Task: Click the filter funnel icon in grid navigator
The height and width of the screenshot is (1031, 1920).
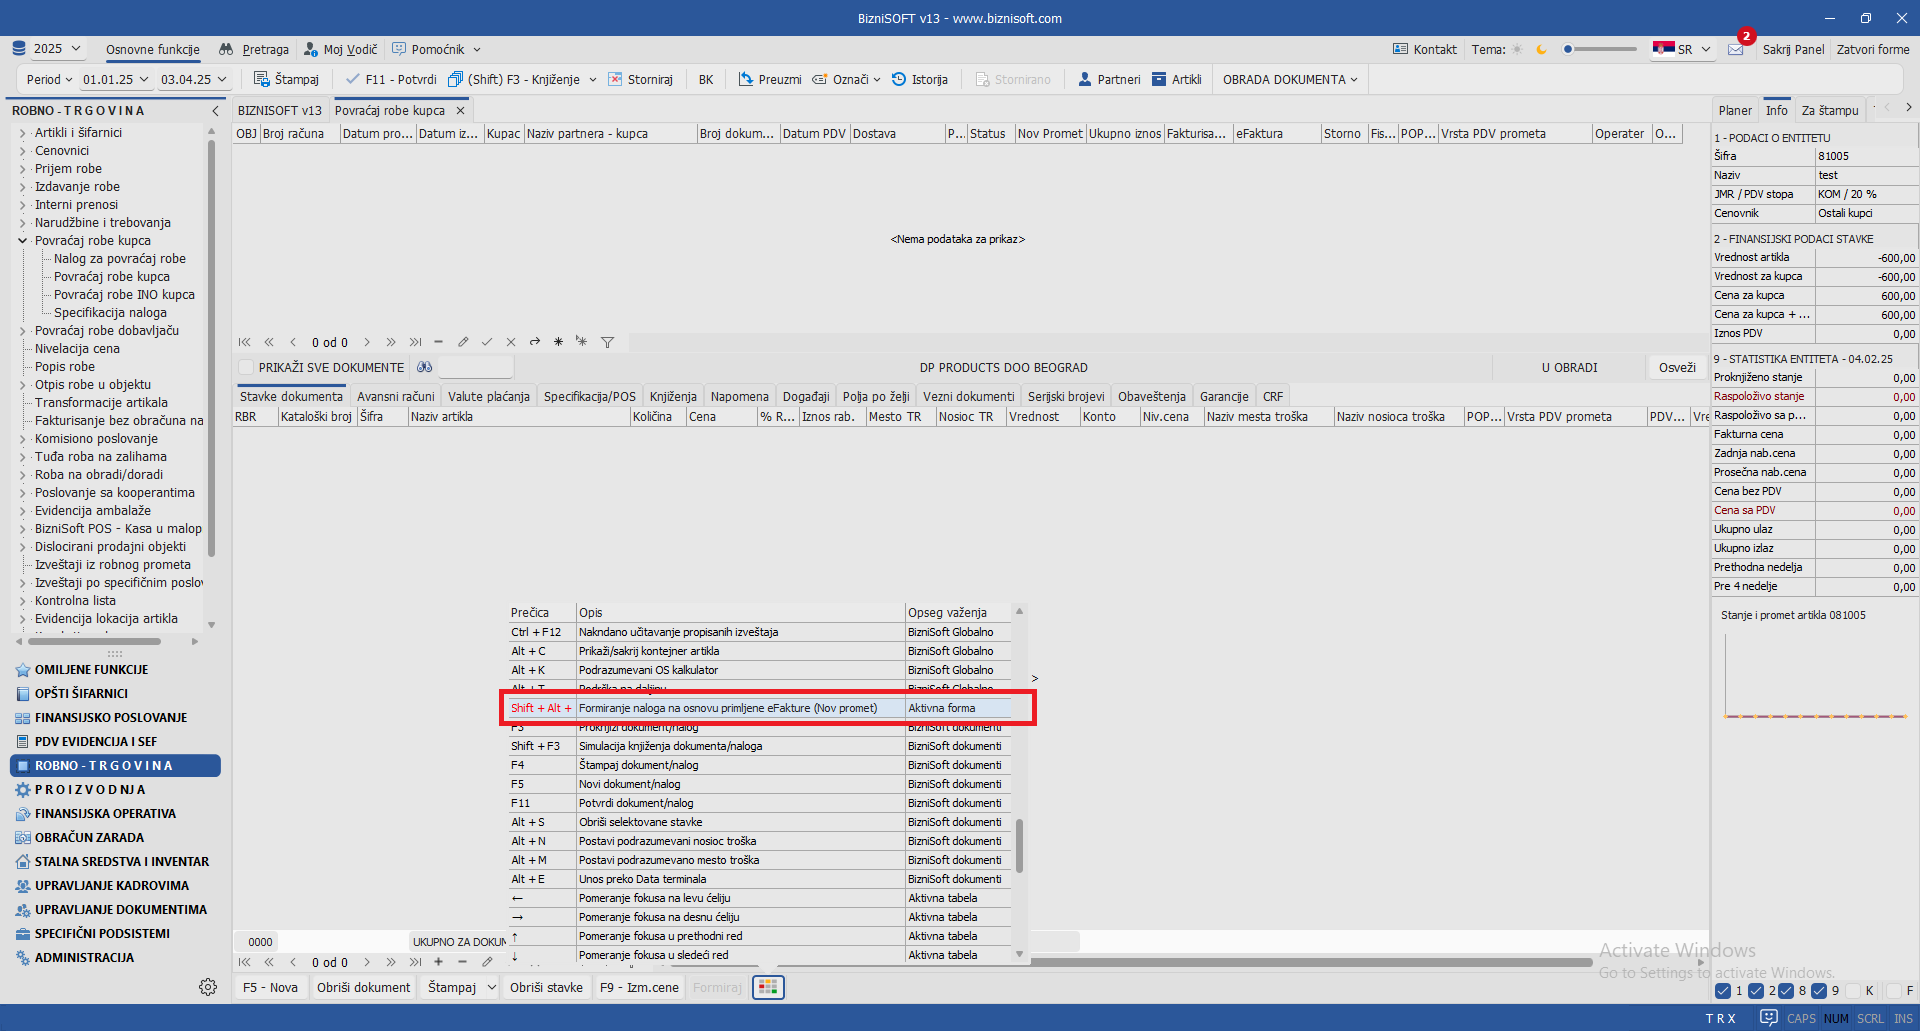Action: click(x=607, y=342)
